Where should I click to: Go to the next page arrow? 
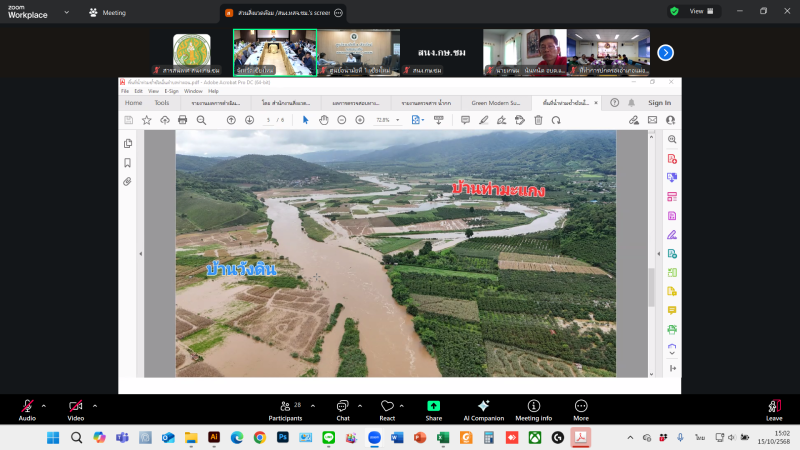[249, 120]
